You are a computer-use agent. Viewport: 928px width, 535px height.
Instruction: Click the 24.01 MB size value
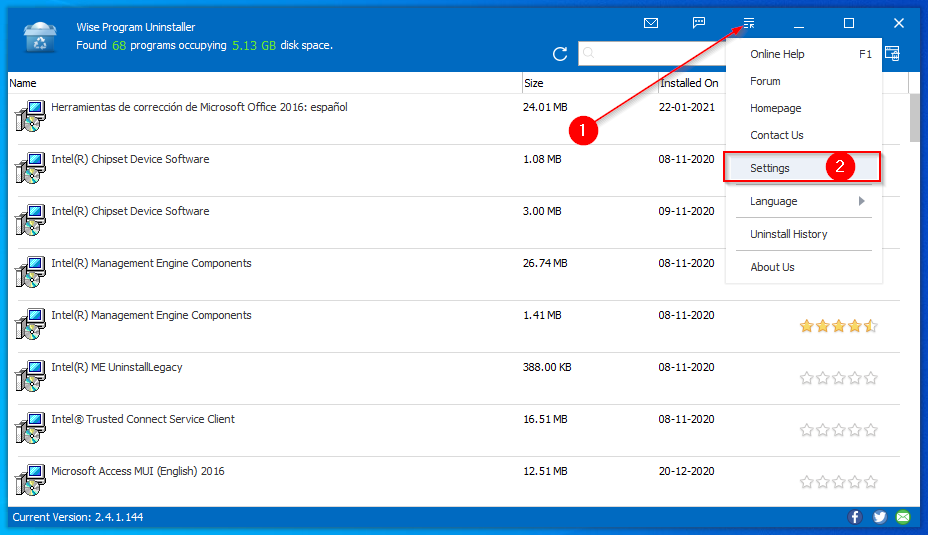click(545, 107)
